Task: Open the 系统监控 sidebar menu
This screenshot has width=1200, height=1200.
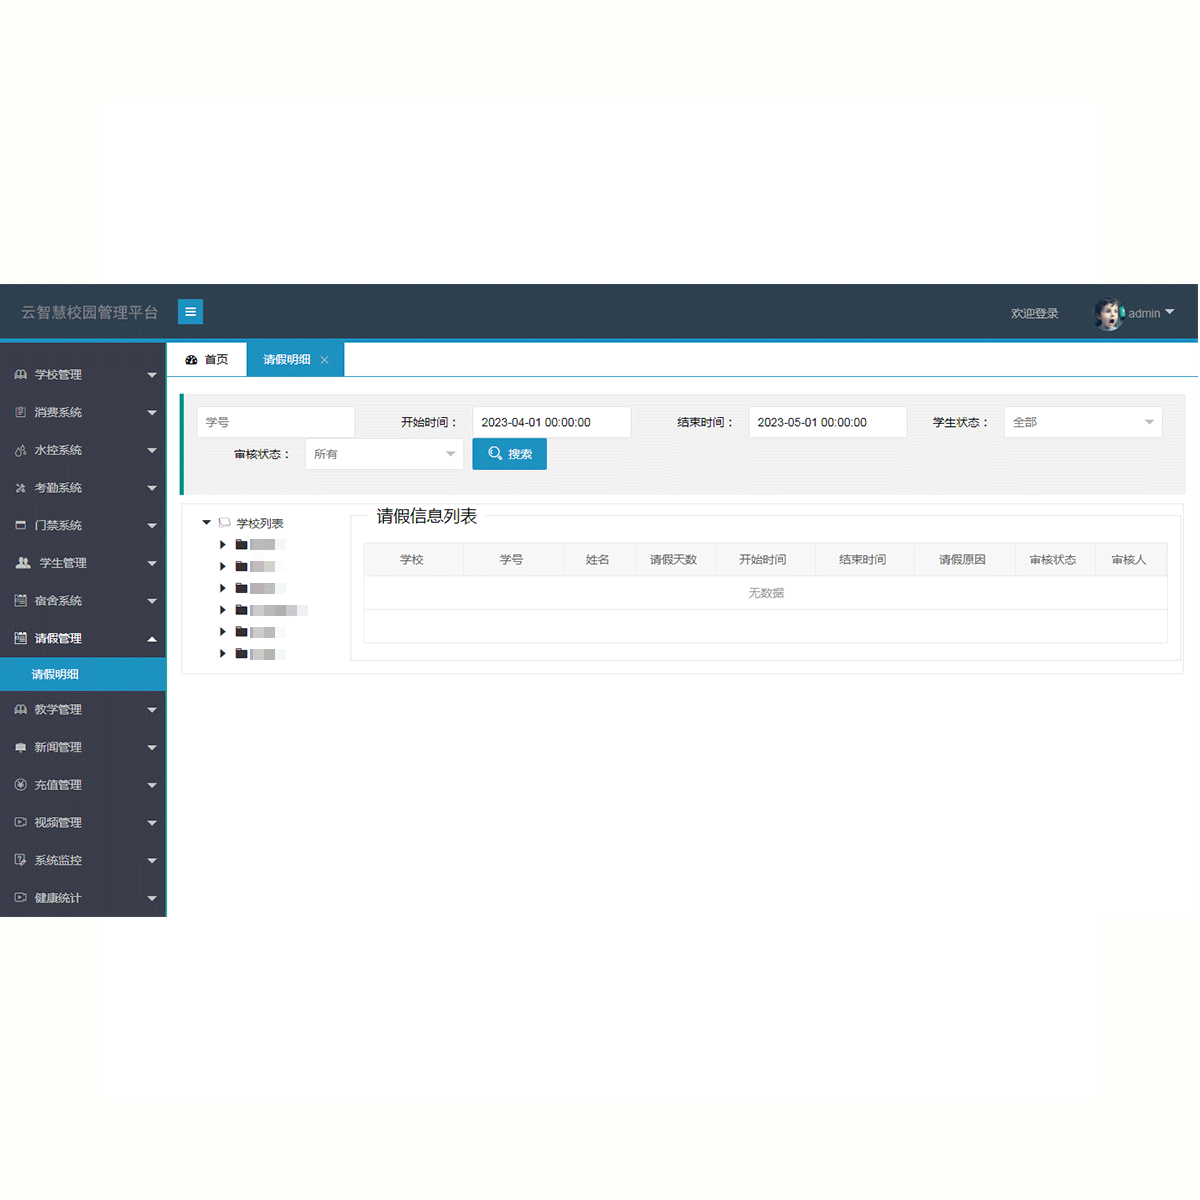Action: click(x=83, y=860)
